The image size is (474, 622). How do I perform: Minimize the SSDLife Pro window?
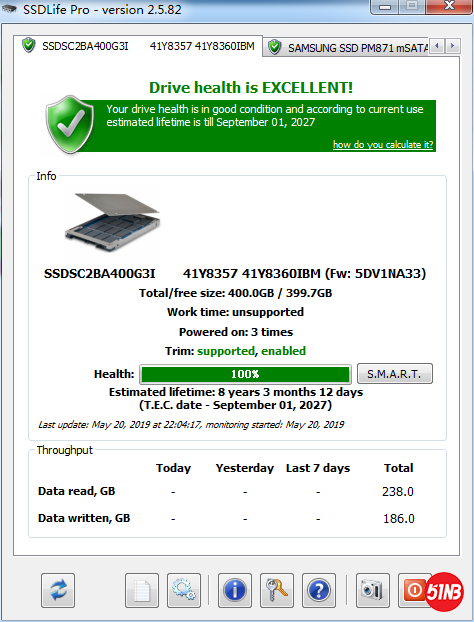coord(385,6)
